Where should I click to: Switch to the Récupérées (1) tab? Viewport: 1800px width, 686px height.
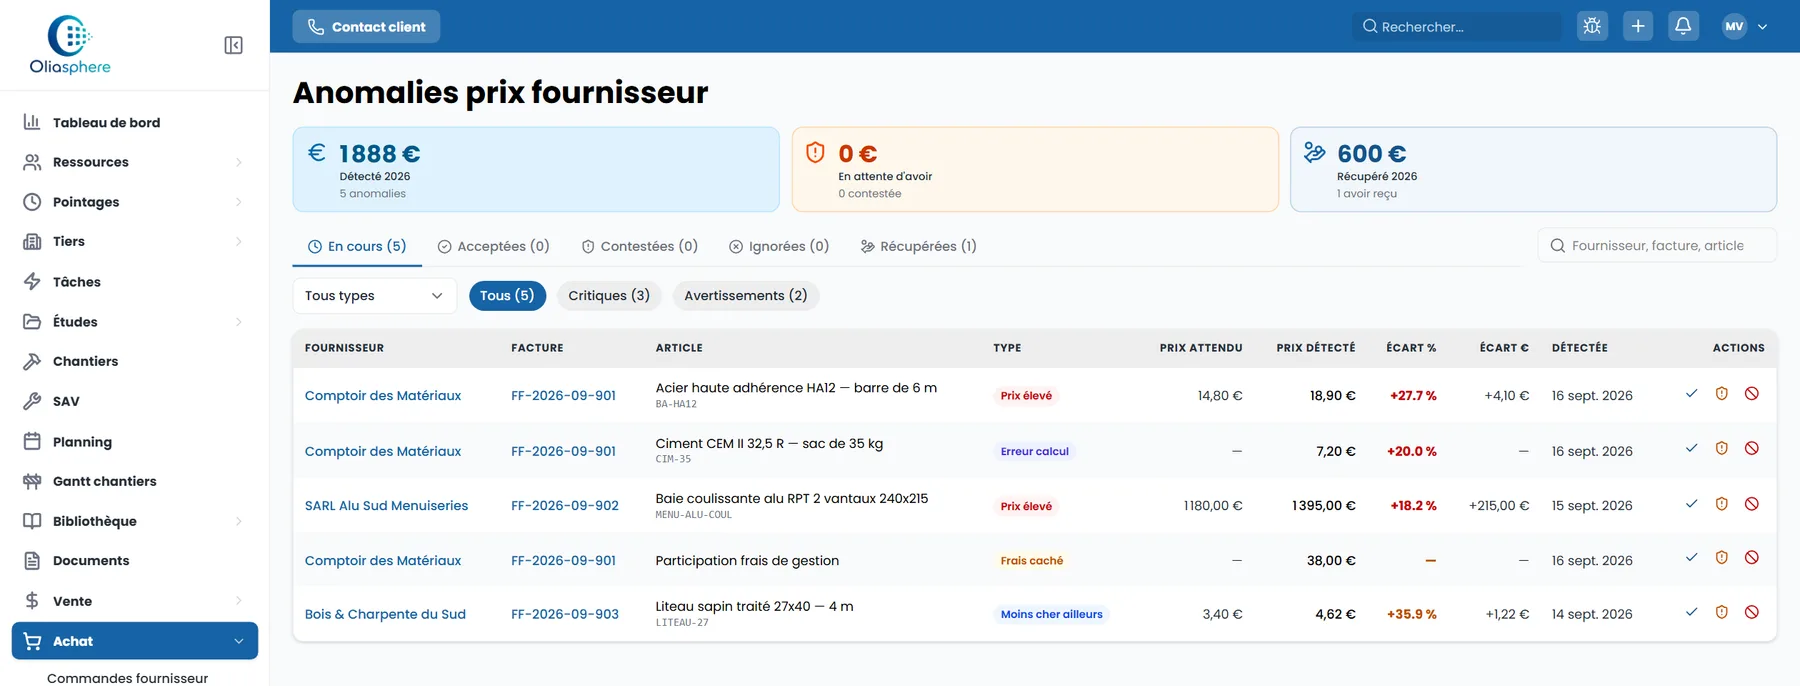pos(918,247)
